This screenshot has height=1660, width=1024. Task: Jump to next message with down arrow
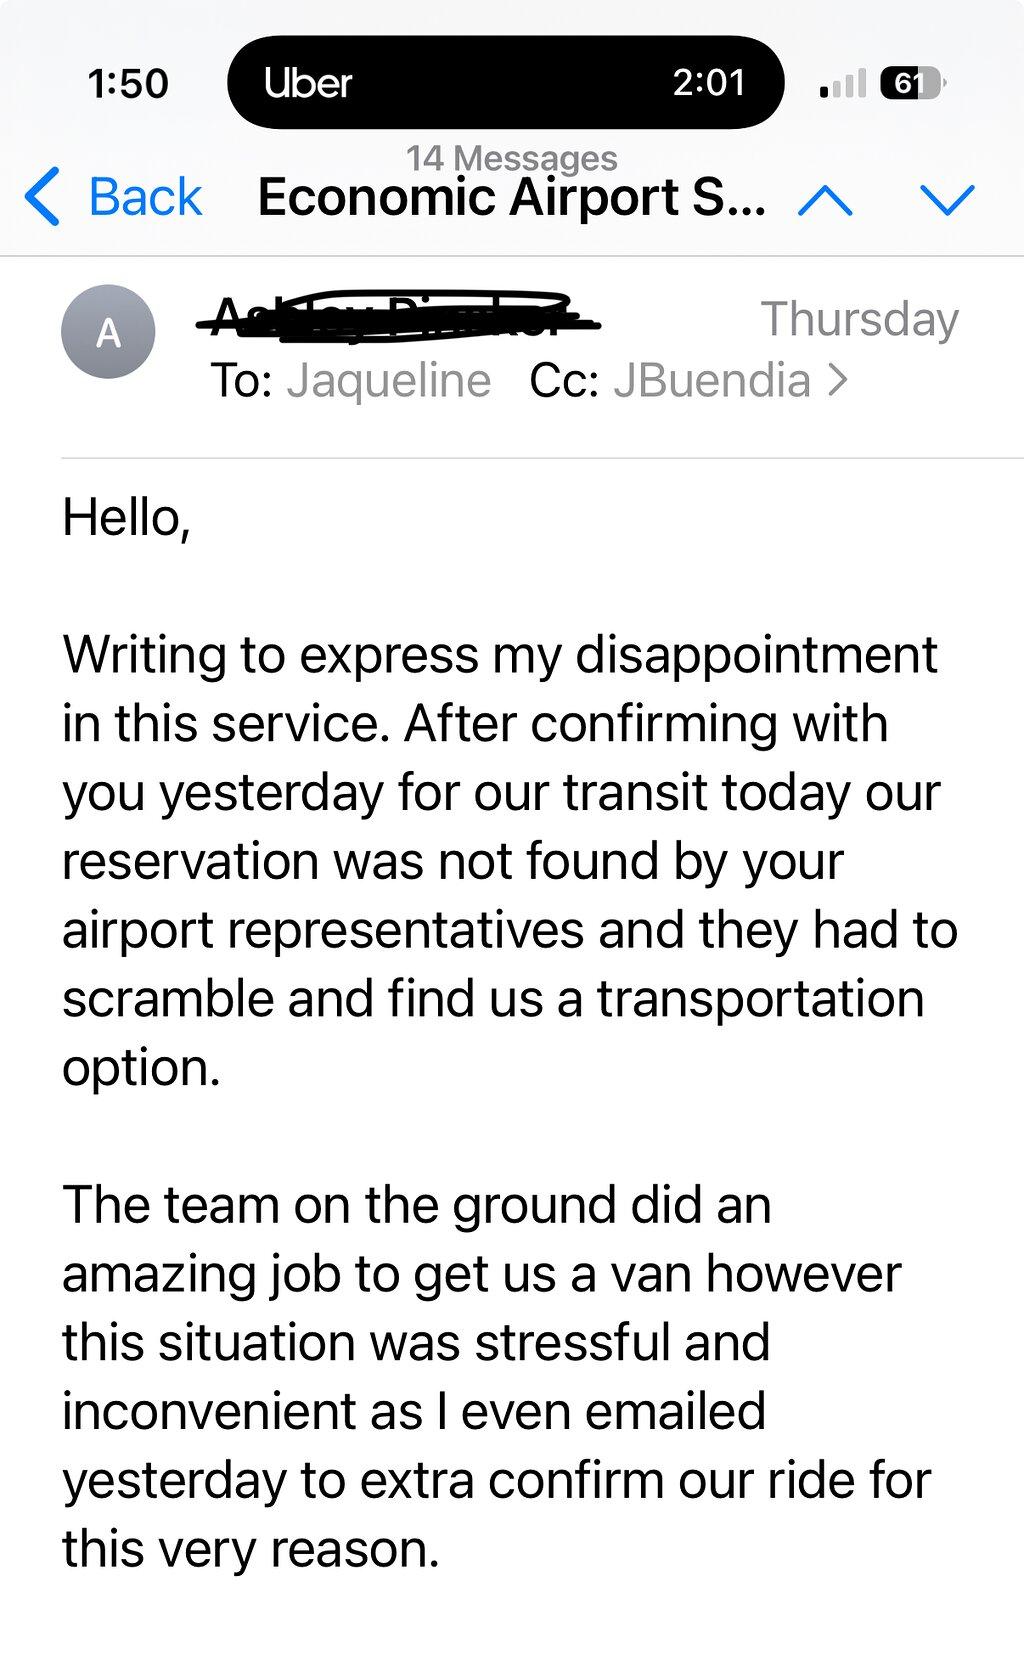(x=946, y=201)
